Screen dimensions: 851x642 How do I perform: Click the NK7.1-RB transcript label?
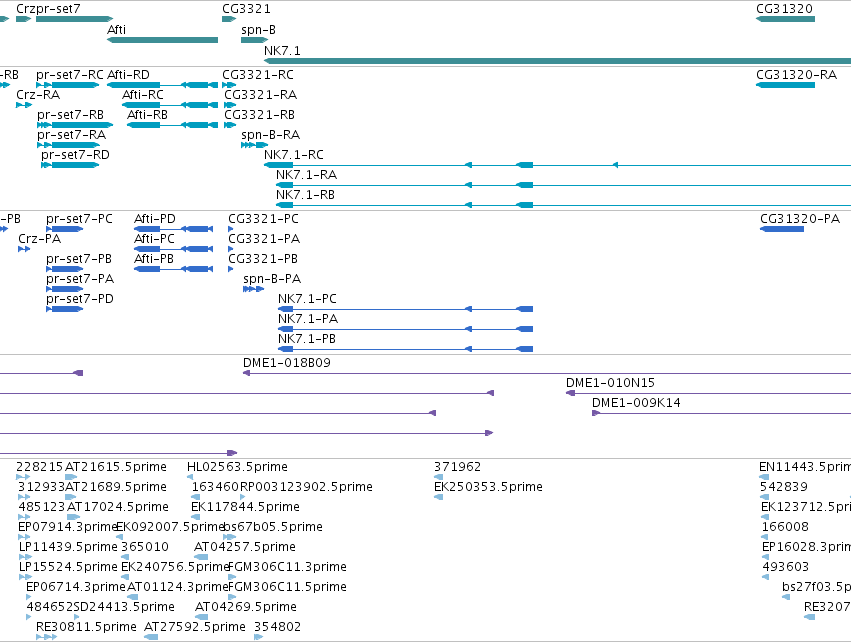(x=305, y=195)
